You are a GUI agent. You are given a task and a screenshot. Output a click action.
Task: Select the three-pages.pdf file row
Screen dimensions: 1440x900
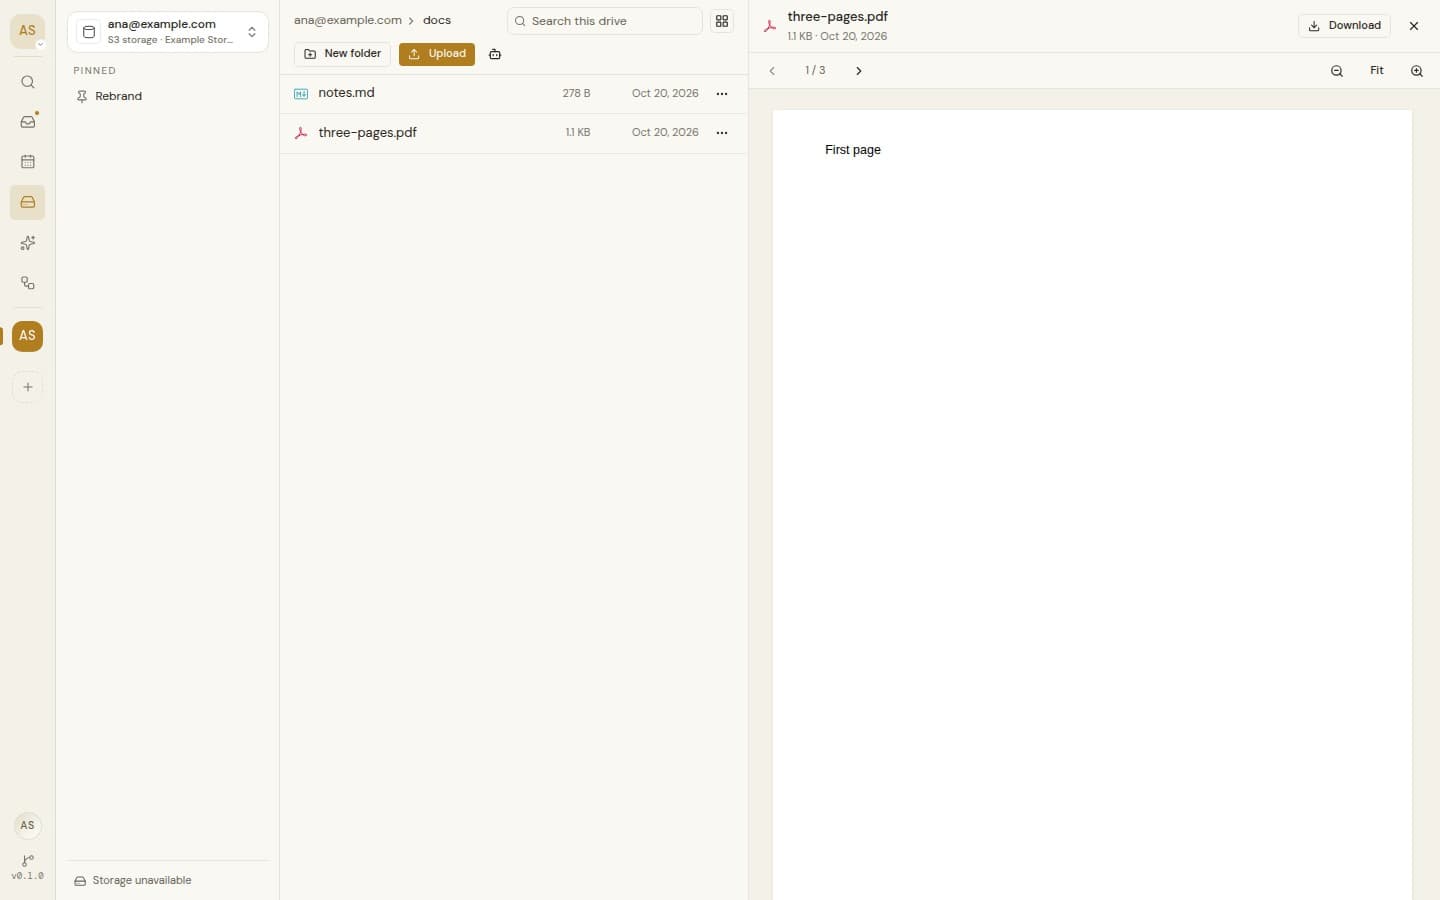point(514,133)
